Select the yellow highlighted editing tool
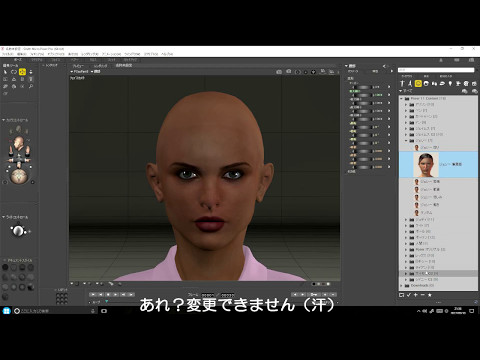This screenshot has width=480, height=360. (x=22, y=71)
